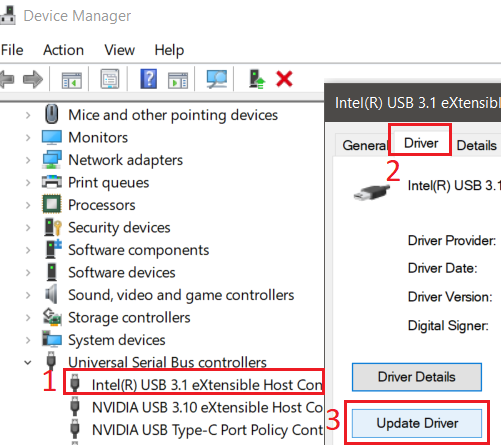Screen dimensions: 501x445
Task: Click Scan for hardware changes icon
Action: [x=217, y=79]
